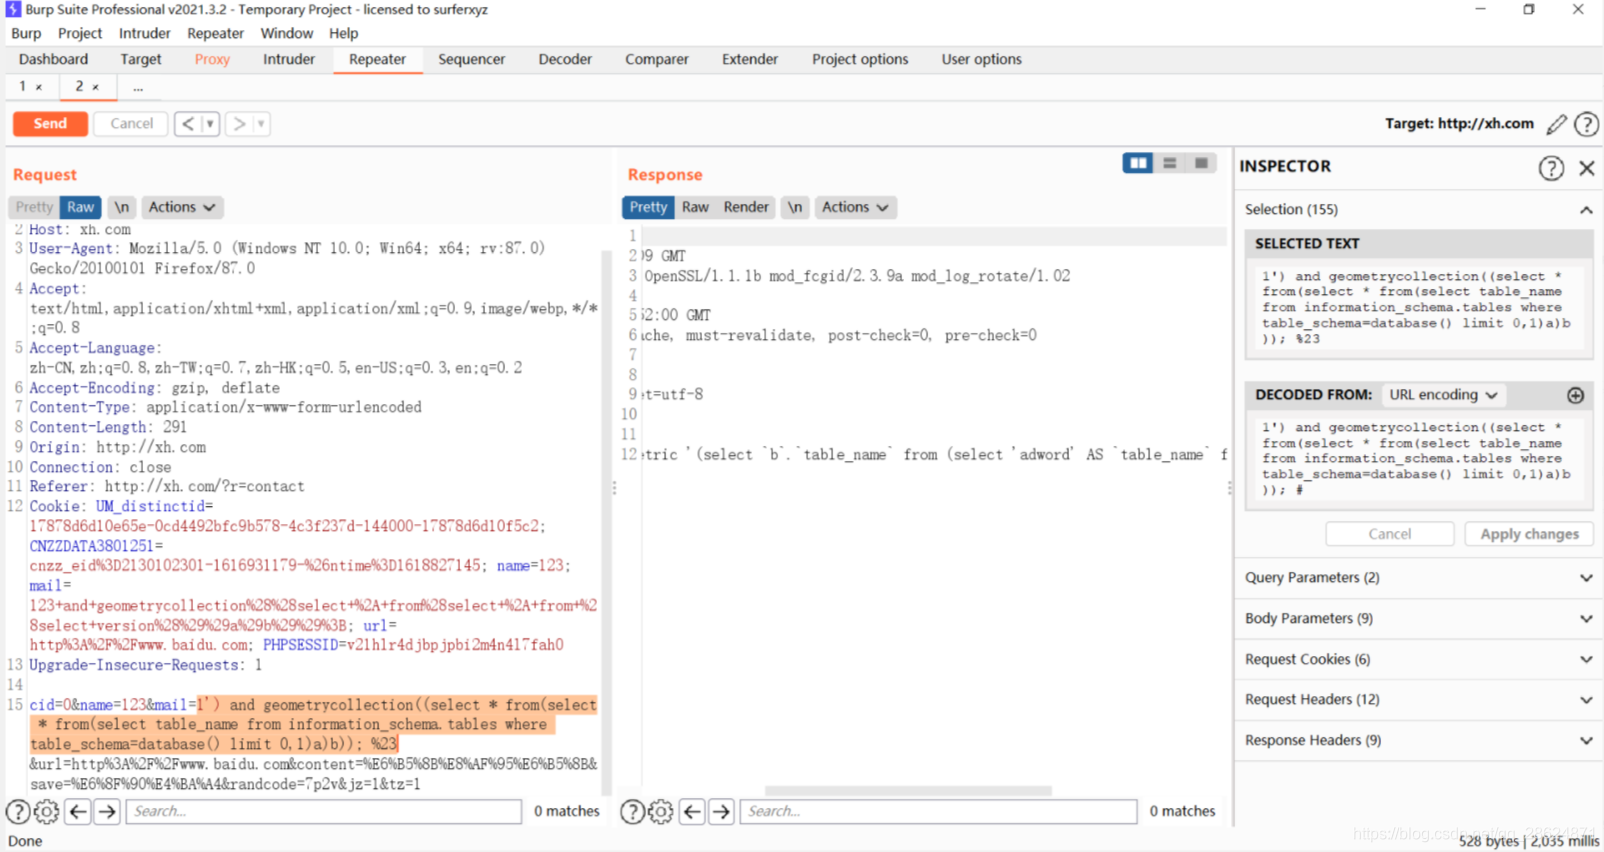Switch to the Comparer tab
1604x852 pixels.
pyautogui.click(x=657, y=59)
